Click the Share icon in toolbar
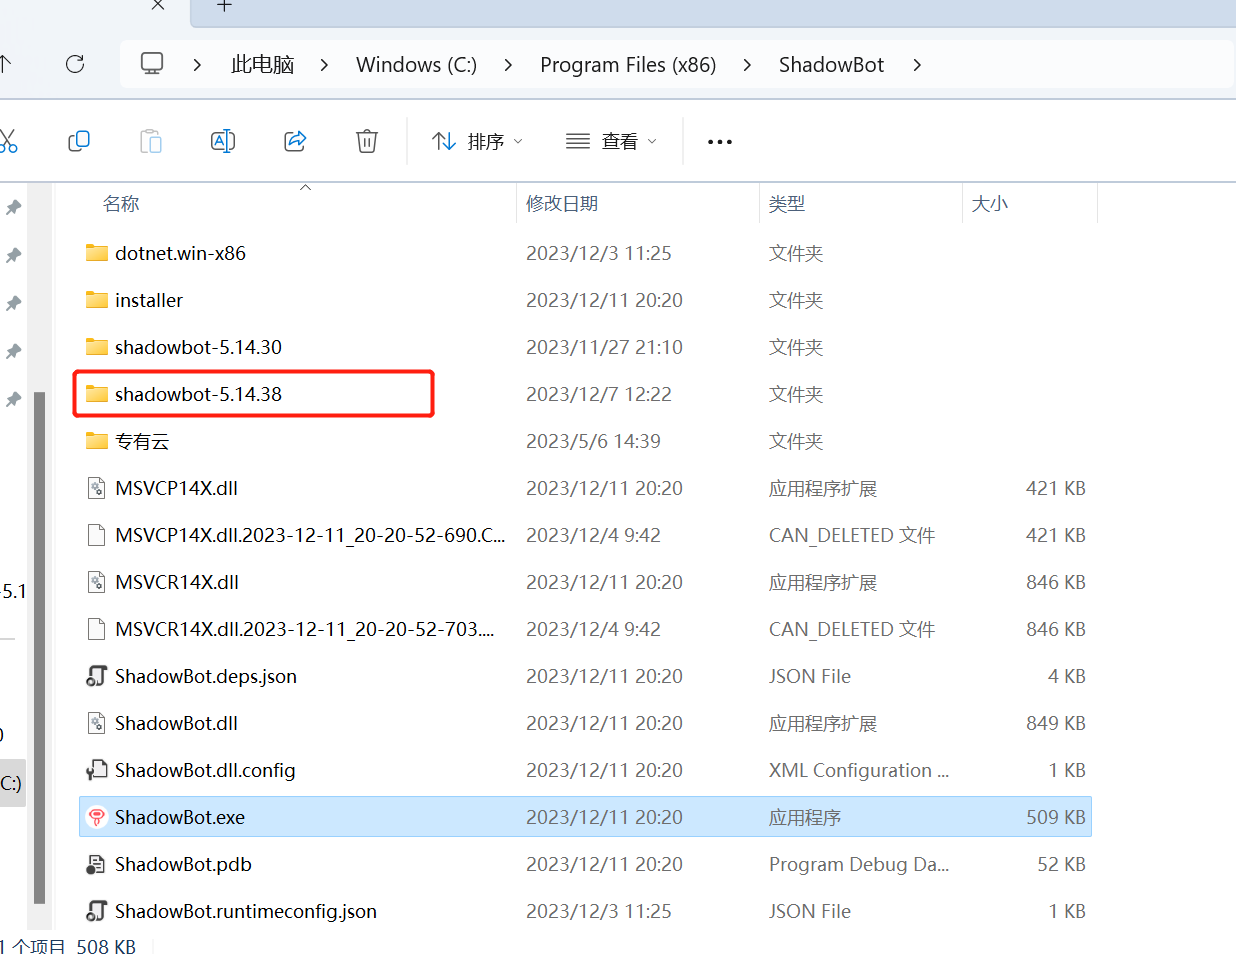1236x954 pixels. click(x=295, y=141)
